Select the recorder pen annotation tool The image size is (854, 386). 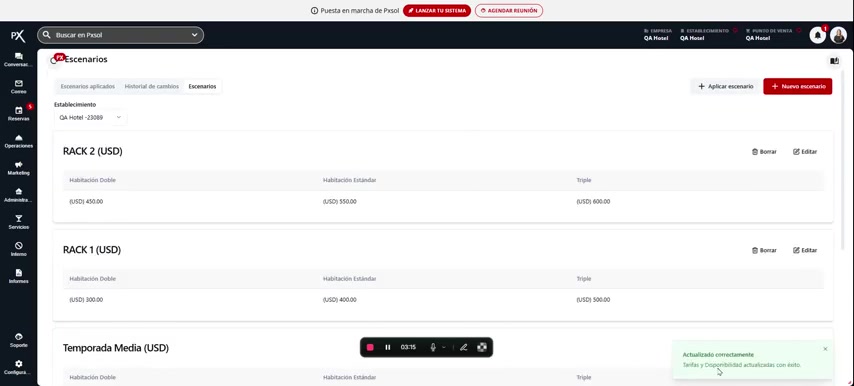pyautogui.click(x=463, y=347)
